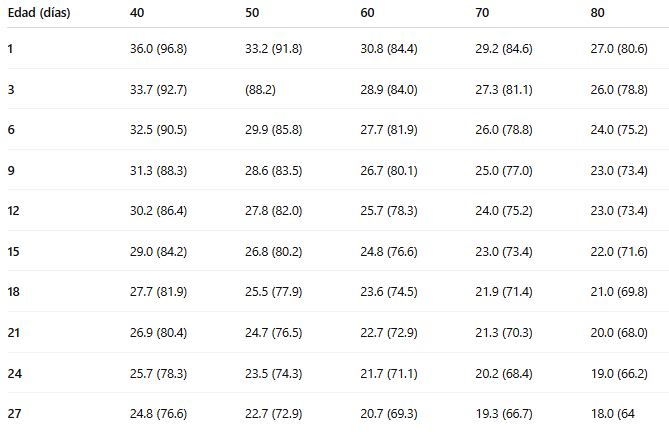
Task: Select the "40" column header
Action: click(137, 15)
